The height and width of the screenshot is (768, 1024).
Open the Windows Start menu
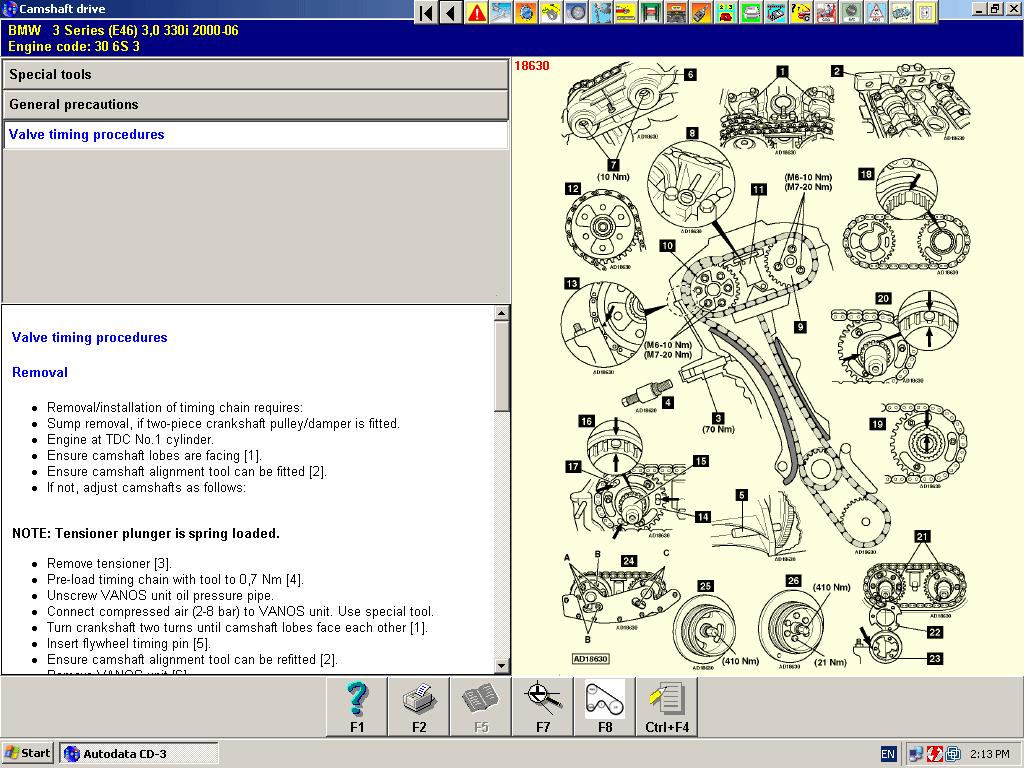27,753
